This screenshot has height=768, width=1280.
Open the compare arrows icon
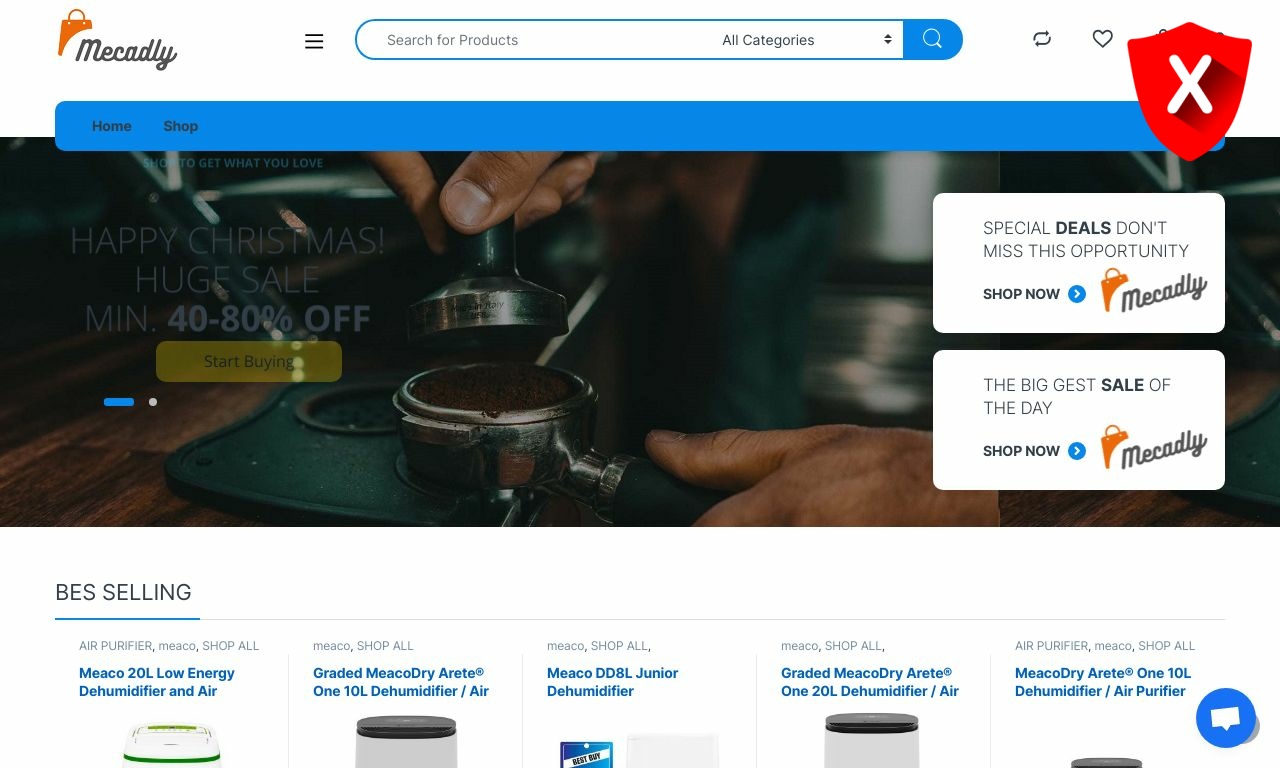point(1042,39)
